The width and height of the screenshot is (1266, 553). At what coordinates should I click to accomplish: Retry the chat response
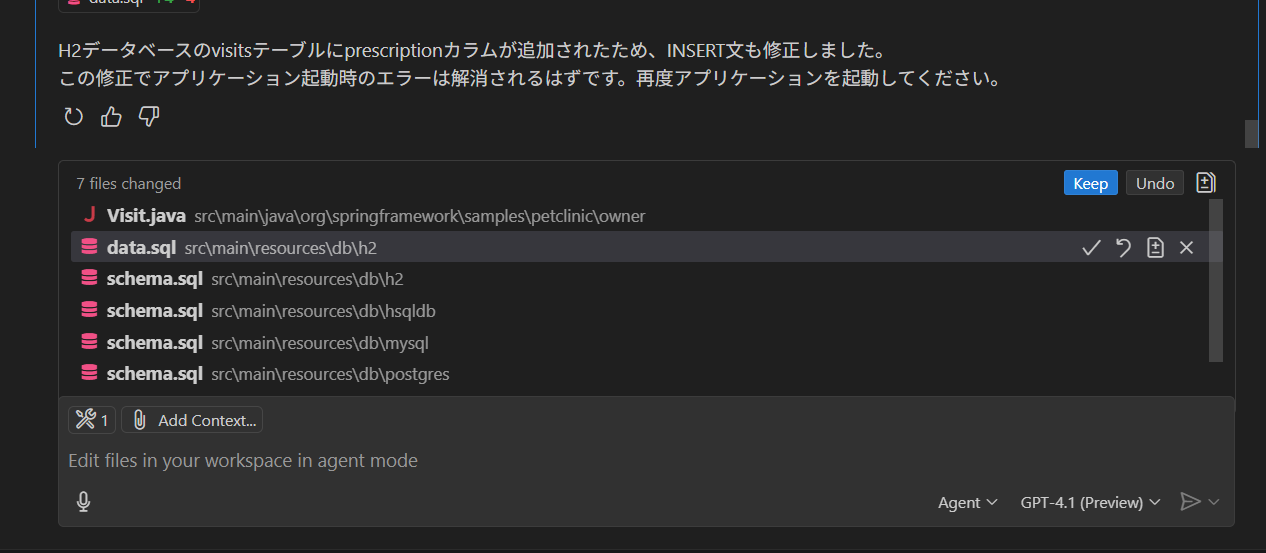[73, 118]
